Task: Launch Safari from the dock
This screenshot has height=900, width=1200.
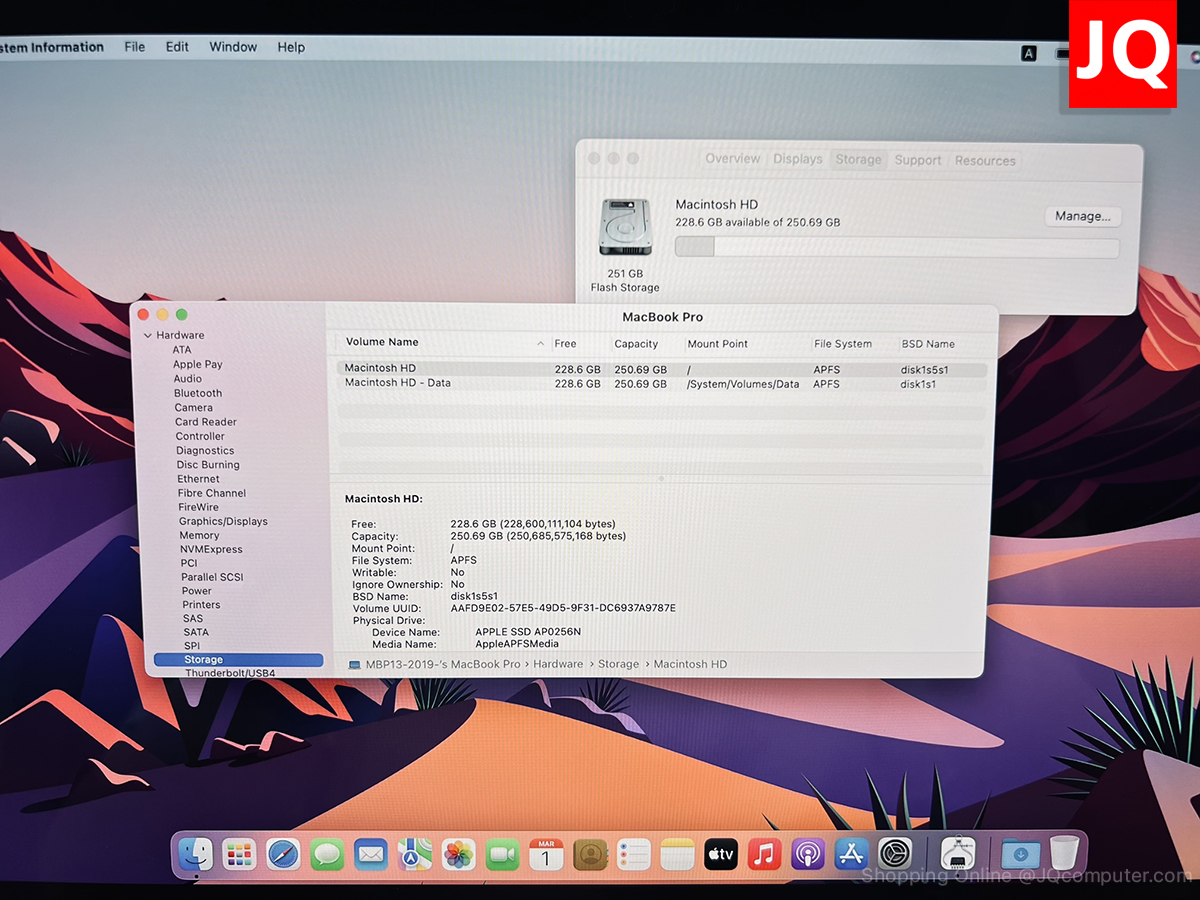Action: coord(283,854)
